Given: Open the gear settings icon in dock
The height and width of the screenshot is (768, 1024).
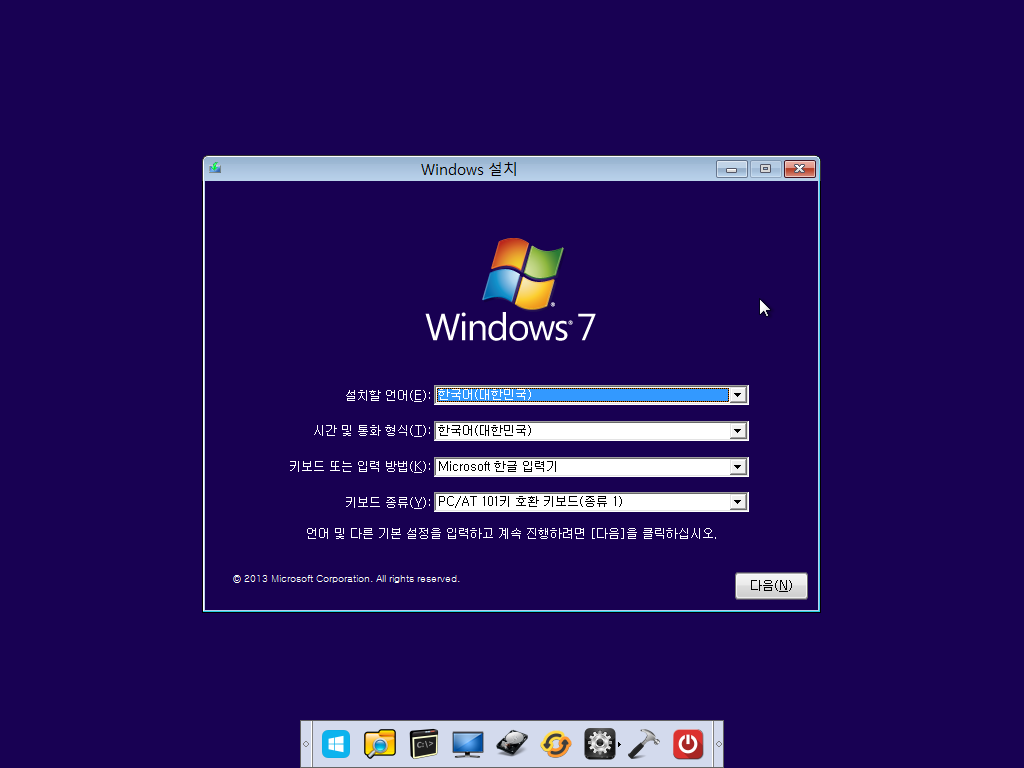Looking at the screenshot, I should click(600, 744).
